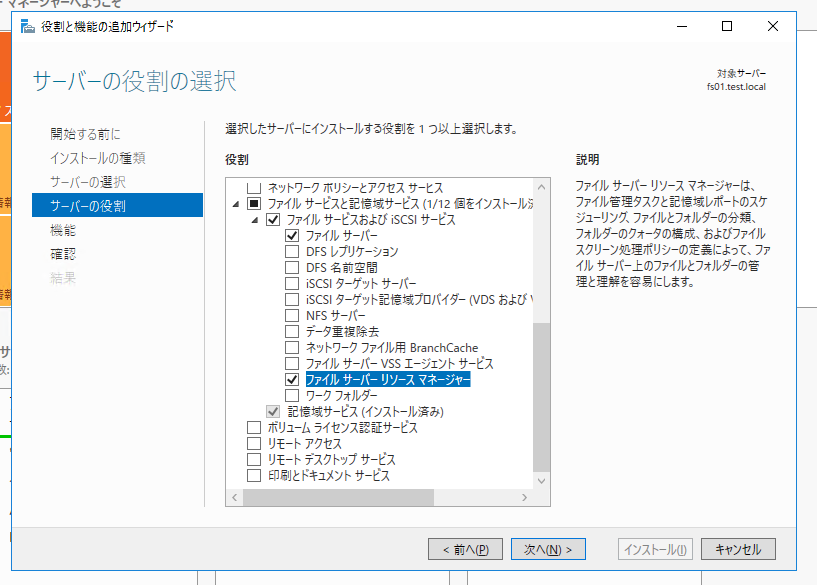
Task: Go to the サーバーの選択 step
Action: (88, 182)
